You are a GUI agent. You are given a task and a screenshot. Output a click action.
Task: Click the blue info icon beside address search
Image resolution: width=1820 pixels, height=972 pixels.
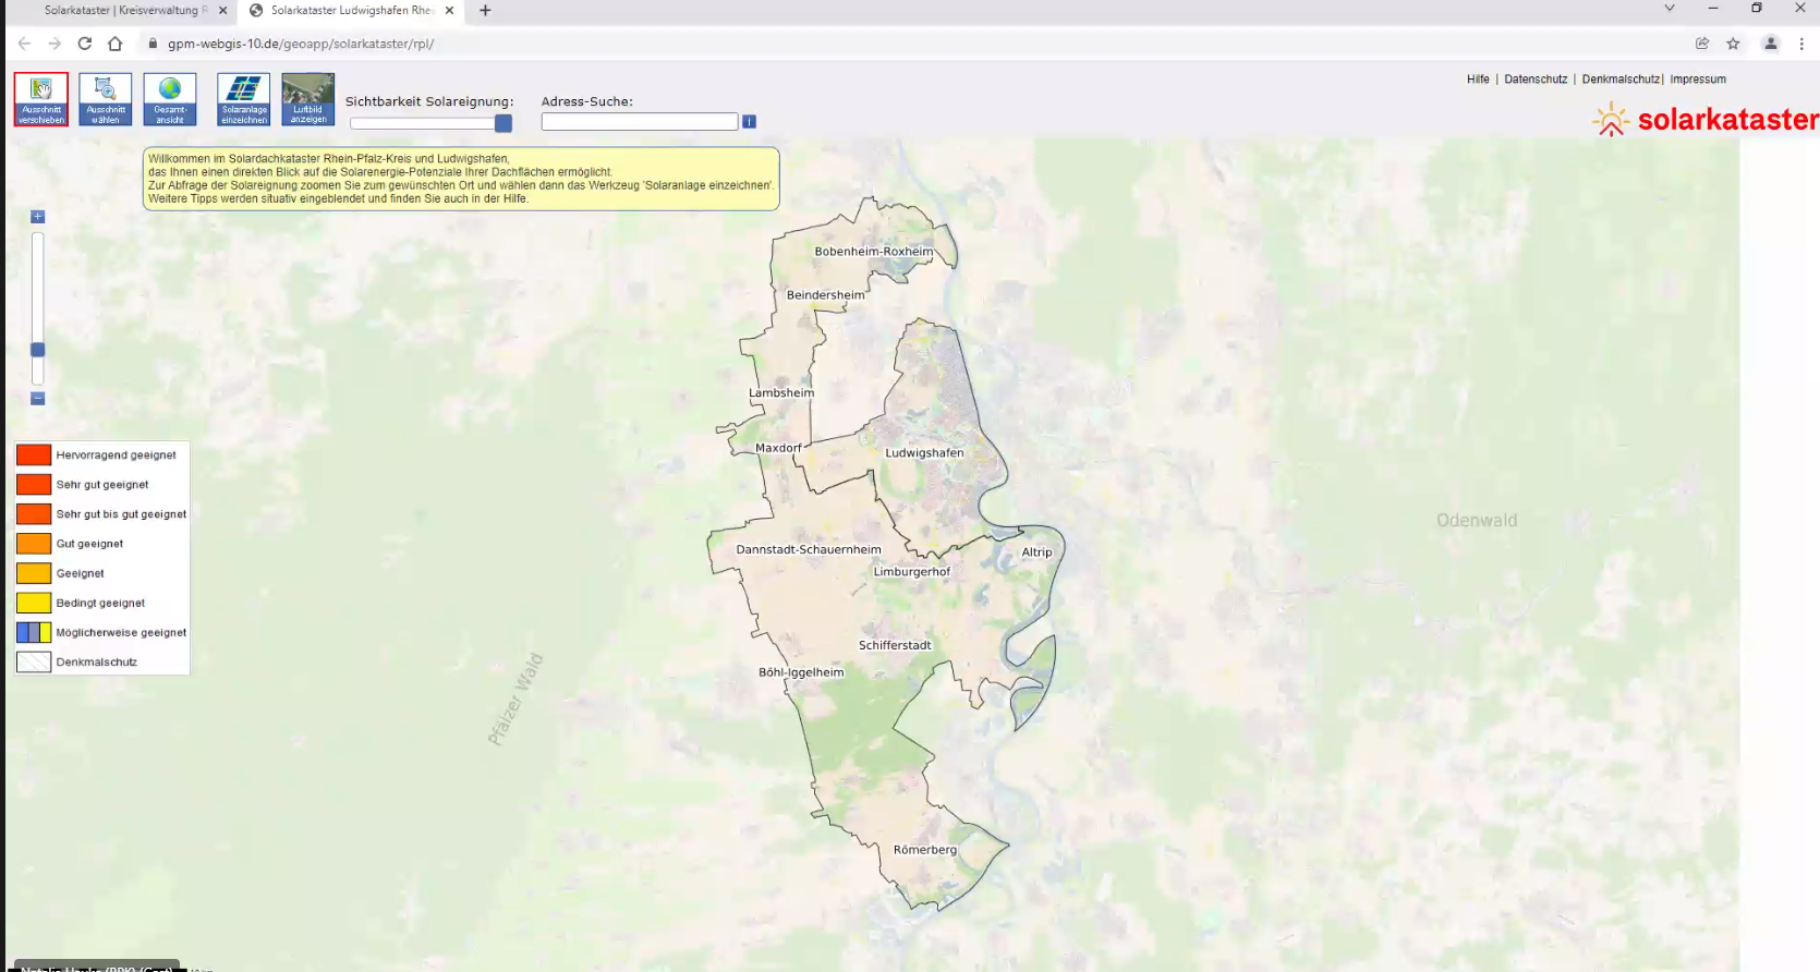coord(749,122)
